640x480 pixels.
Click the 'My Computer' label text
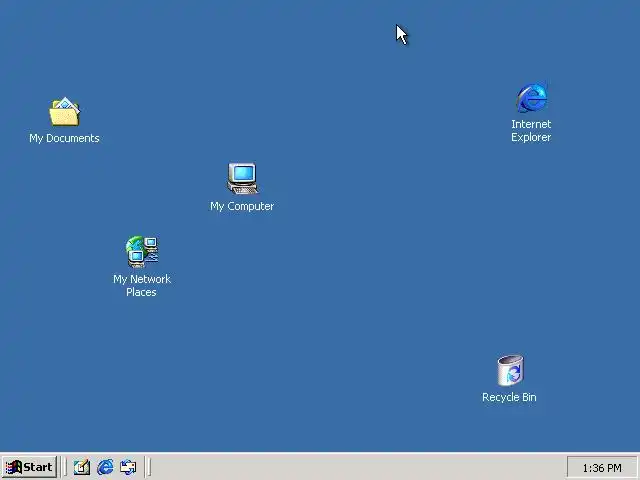point(242,206)
